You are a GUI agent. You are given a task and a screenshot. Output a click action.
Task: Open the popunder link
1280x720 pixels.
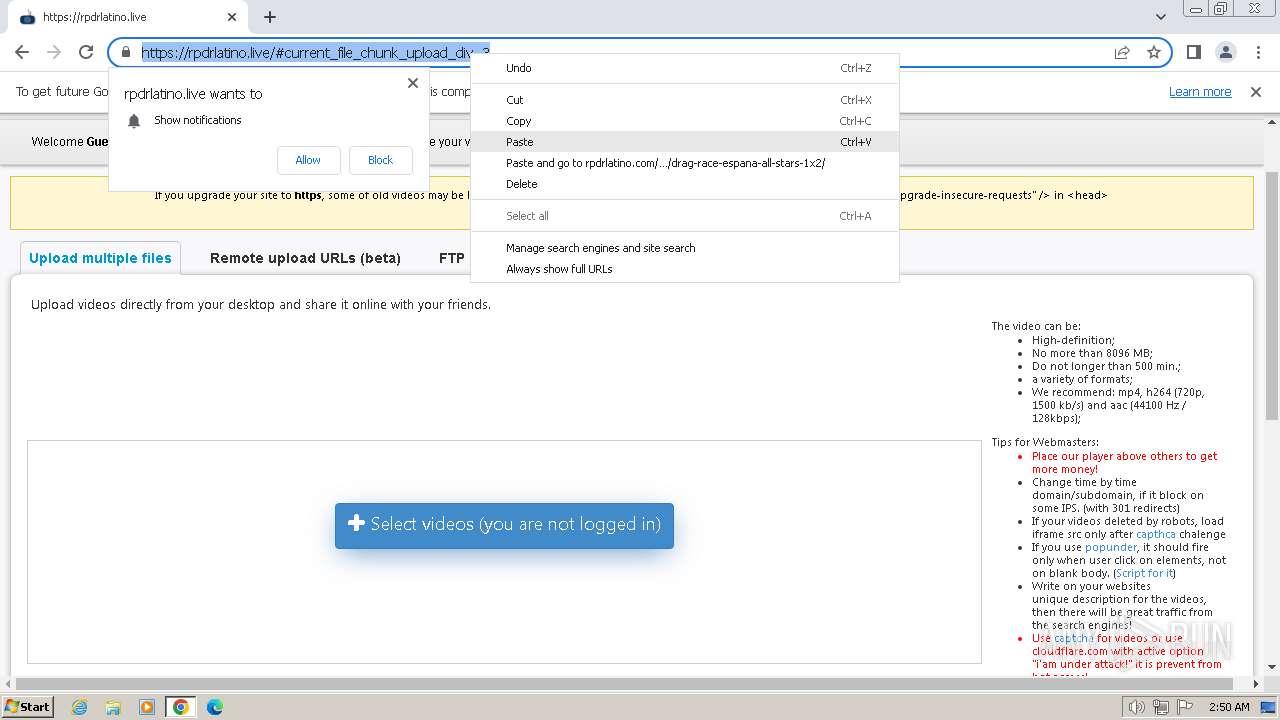(1110, 547)
